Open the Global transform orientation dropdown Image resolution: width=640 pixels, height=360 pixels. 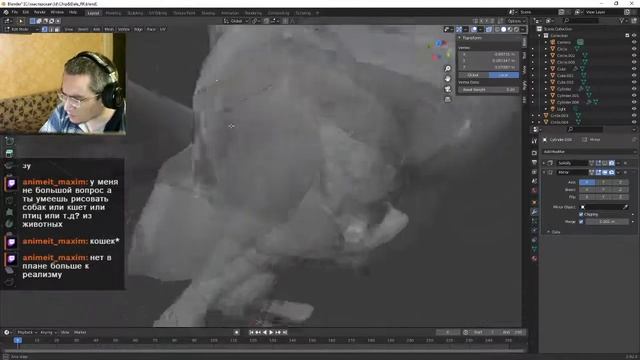(x=236, y=21)
